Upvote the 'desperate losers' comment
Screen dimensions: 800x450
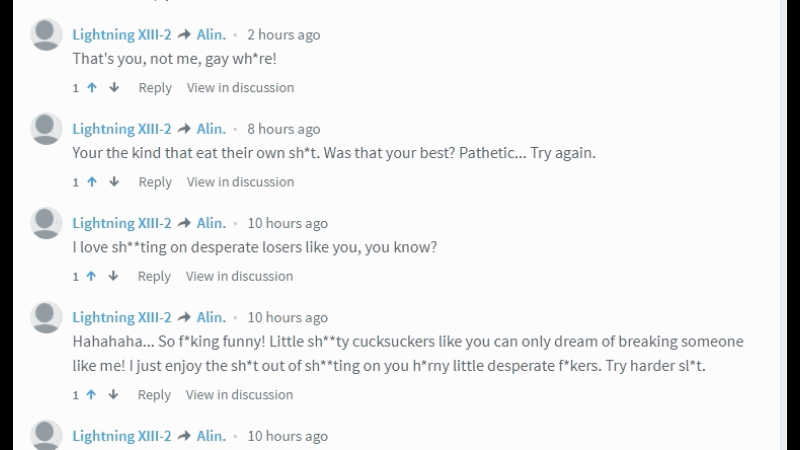click(92, 276)
